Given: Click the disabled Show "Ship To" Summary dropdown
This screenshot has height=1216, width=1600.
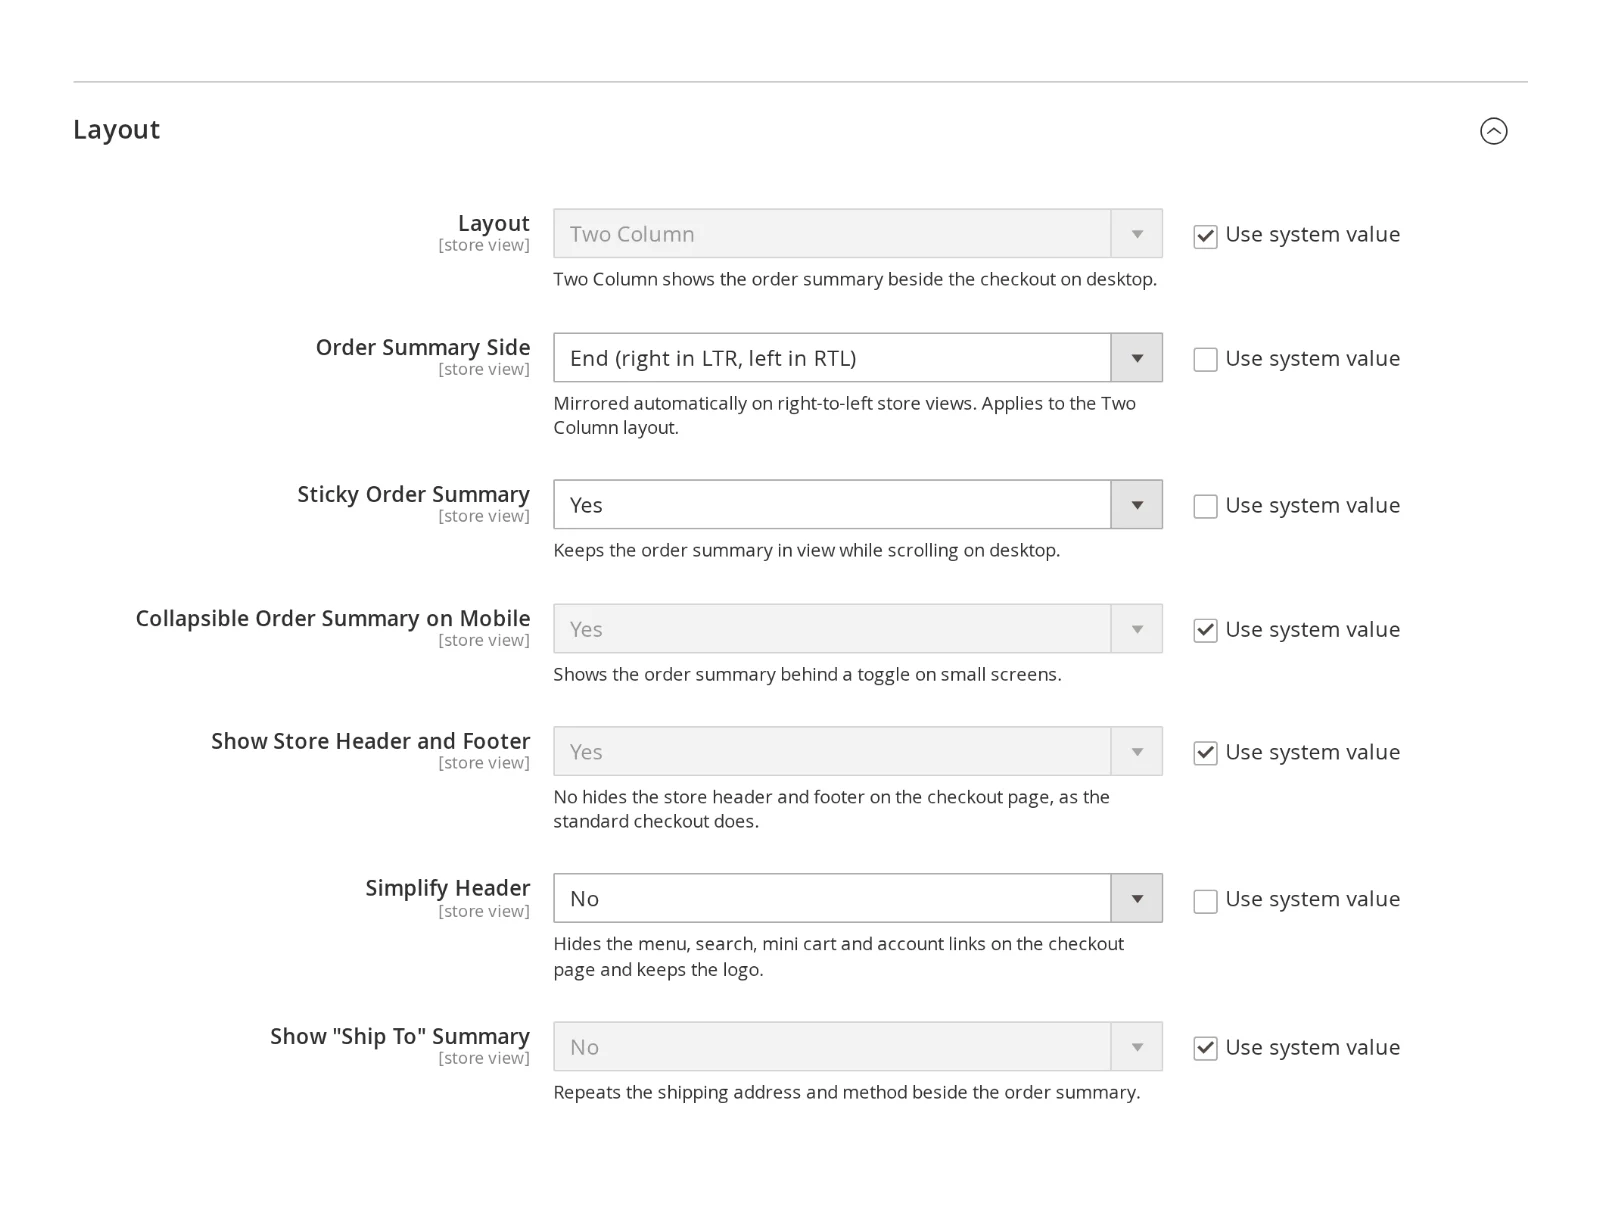Looking at the screenshot, I should click(858, 1047).
